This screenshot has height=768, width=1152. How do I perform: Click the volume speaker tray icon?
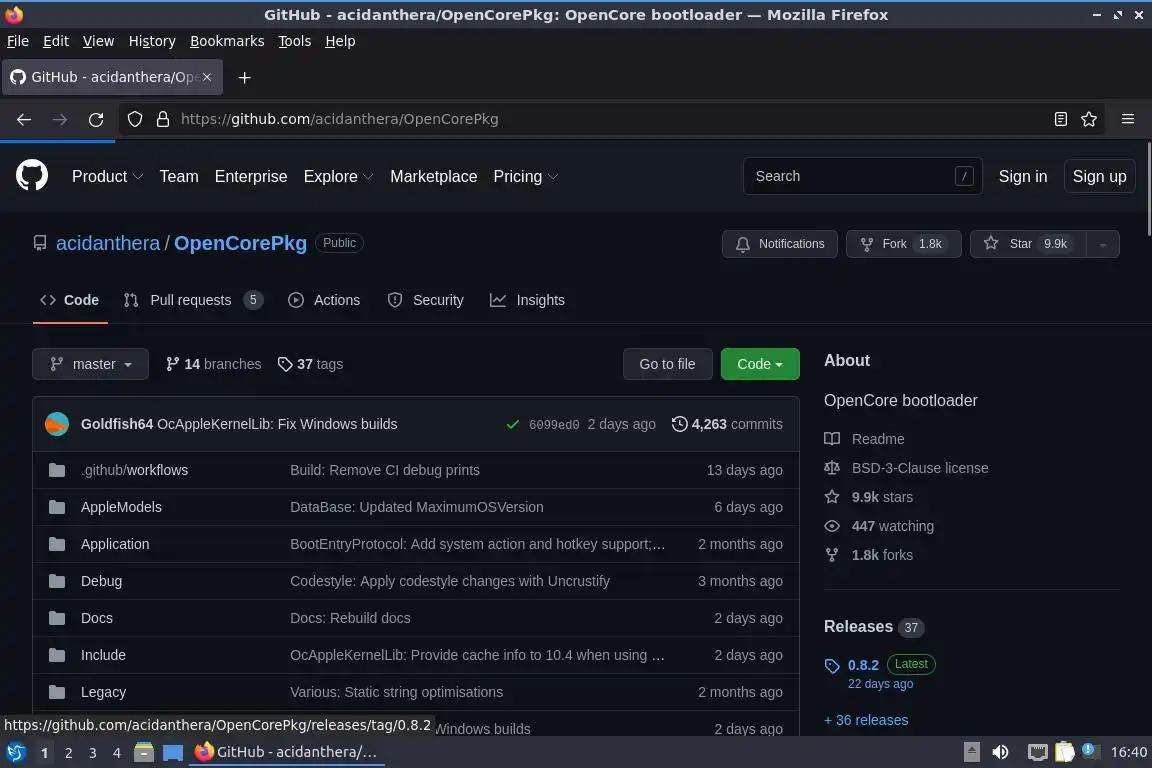pyautogui.click(x=1000, y=752)
